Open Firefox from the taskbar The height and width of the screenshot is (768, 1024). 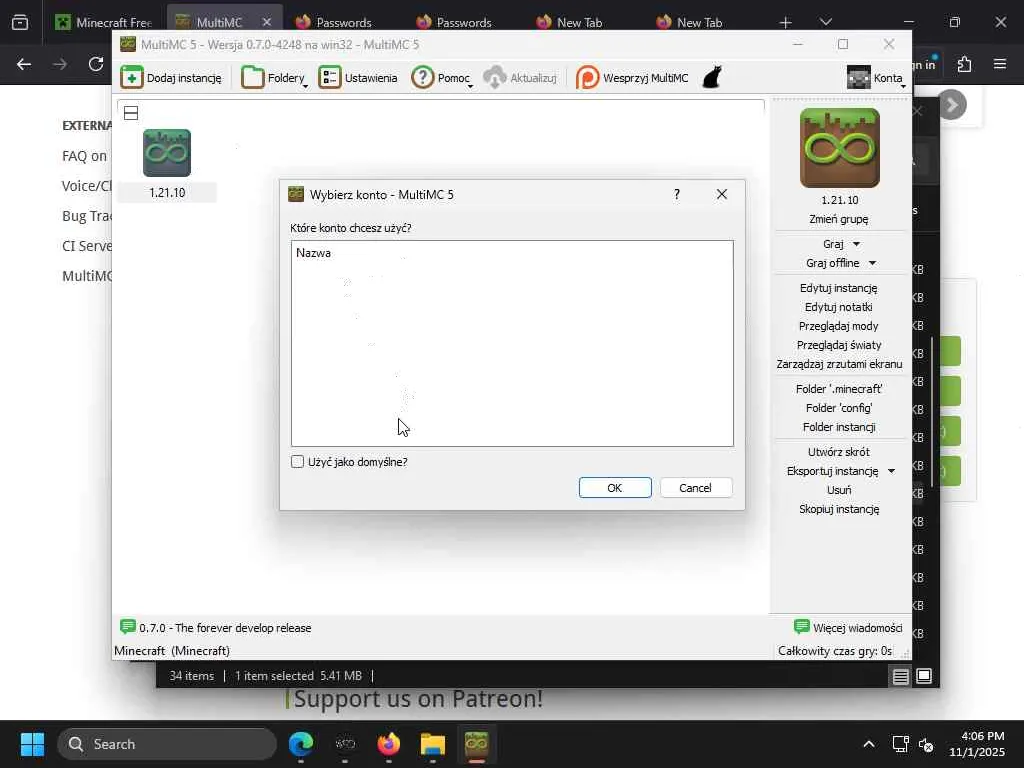[x=389, y=744]
